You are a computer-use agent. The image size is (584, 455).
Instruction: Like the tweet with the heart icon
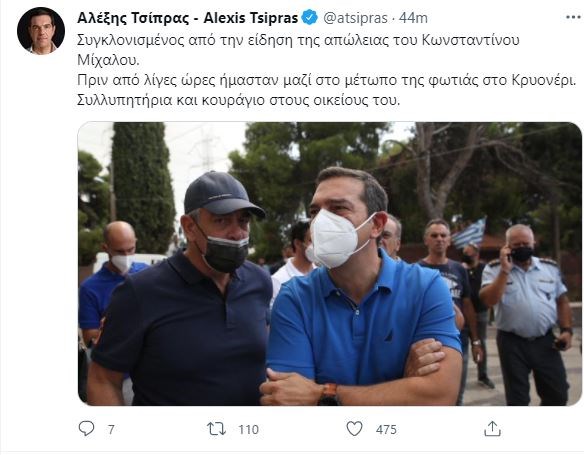(x=354, y=429)
